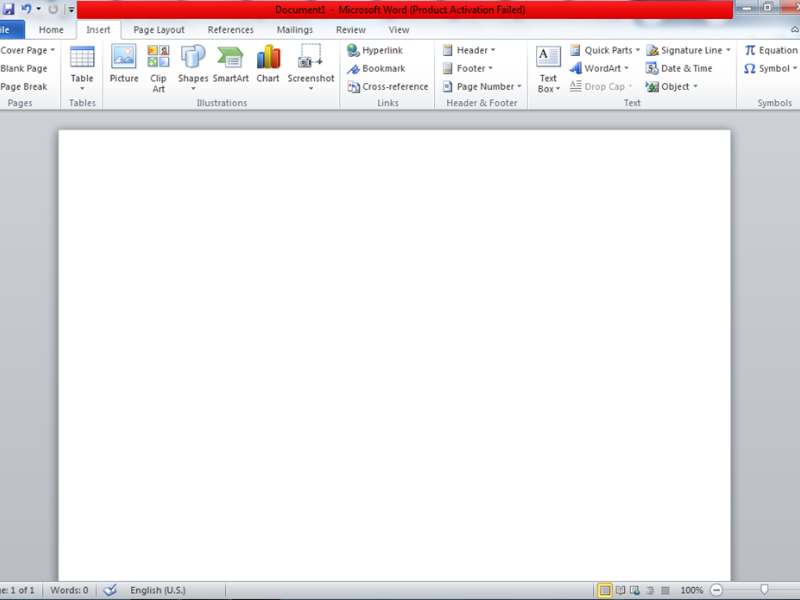Click the 100% zoom level button
The width and height of the screenshot is (800, 600).
pyautogui.click(x=692, y=590)
